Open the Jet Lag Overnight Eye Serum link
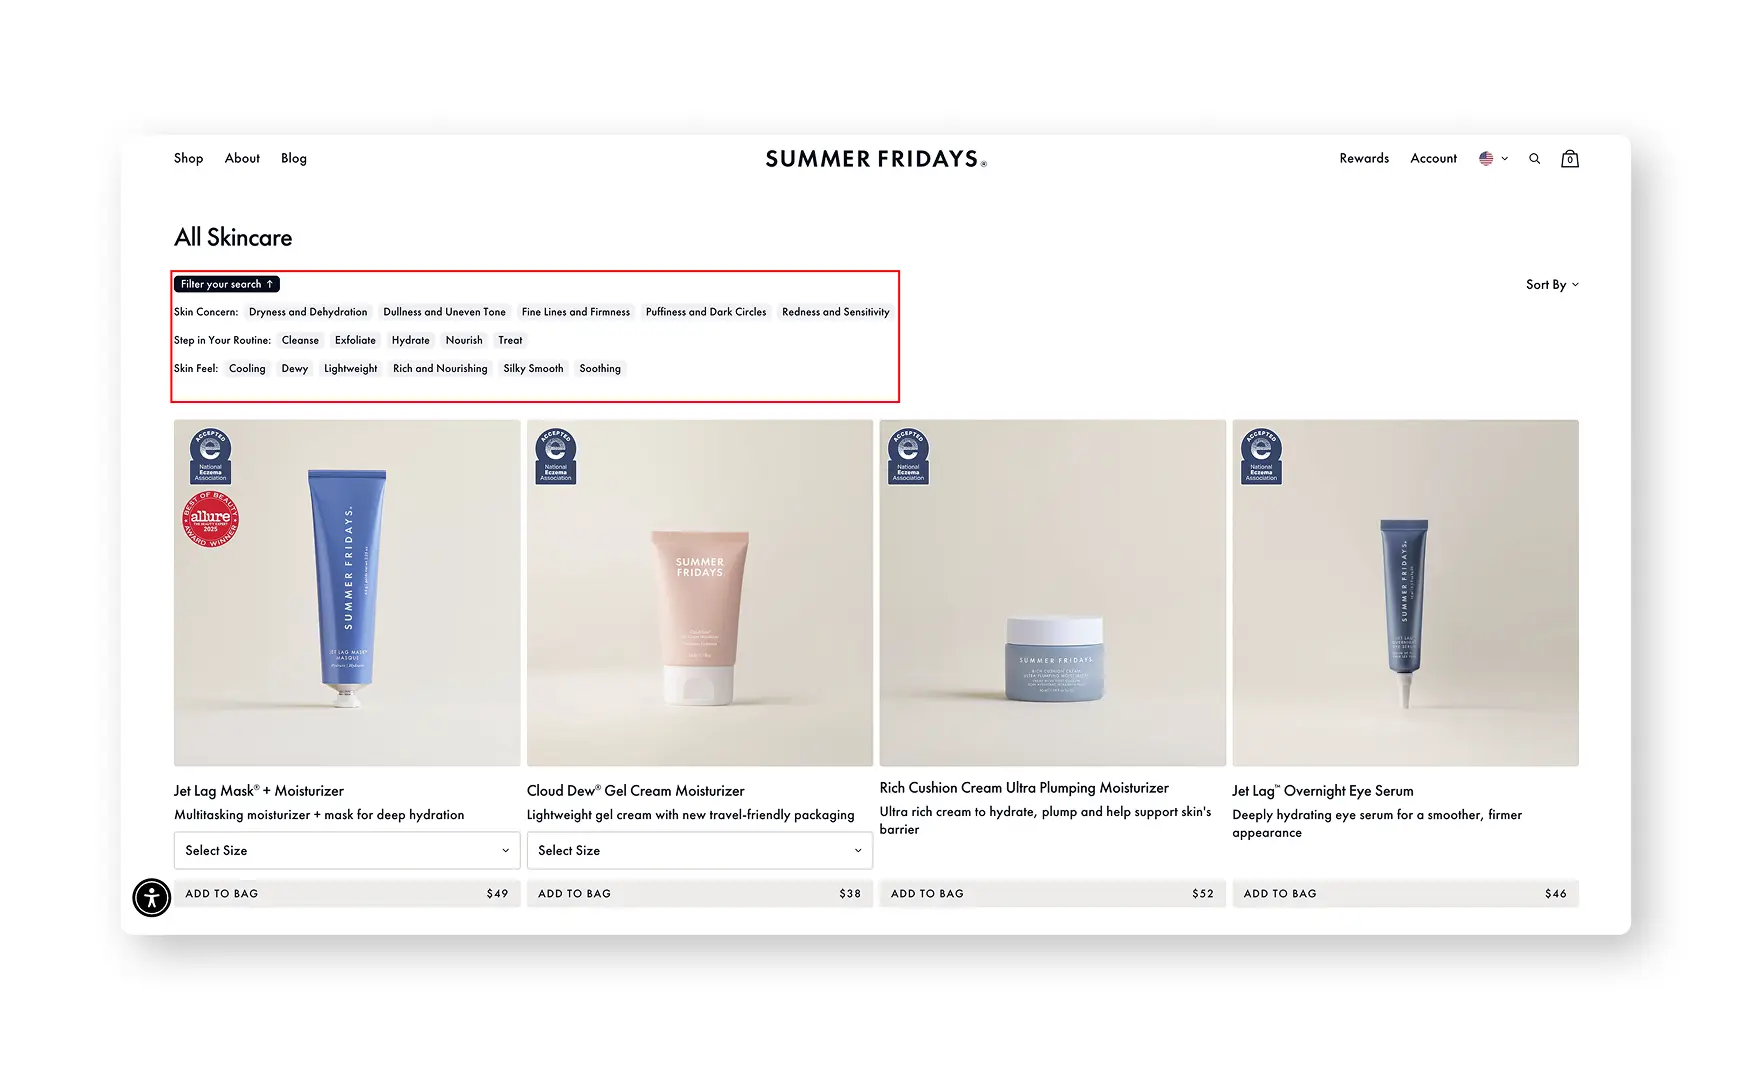 (x=1323, y=791)
